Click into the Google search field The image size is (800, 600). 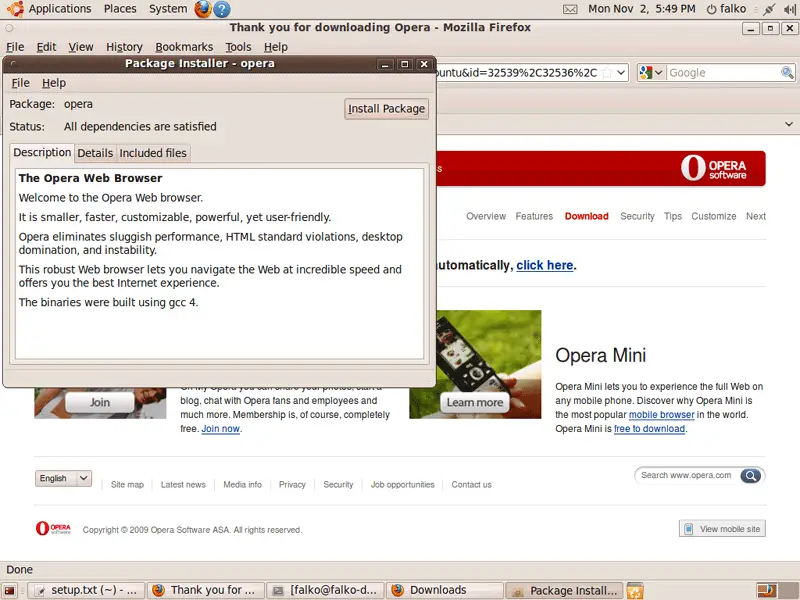pos(723,72)
